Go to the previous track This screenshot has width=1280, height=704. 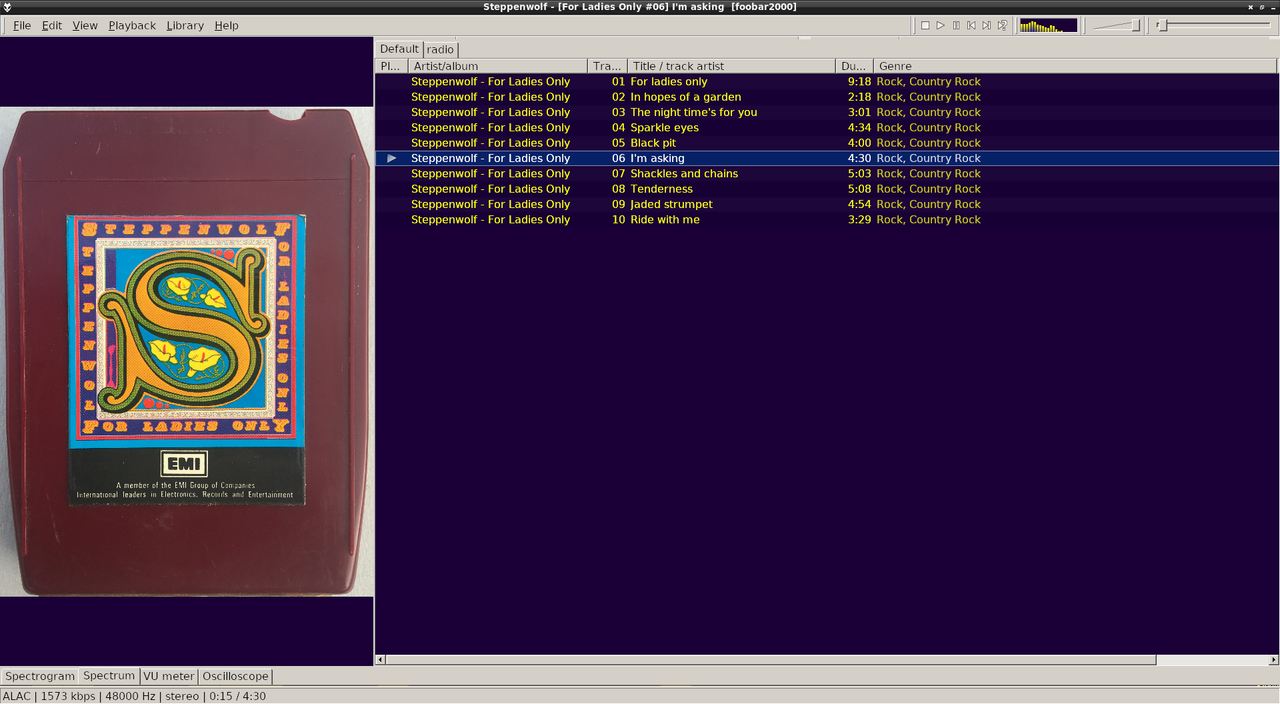[971, 25]
